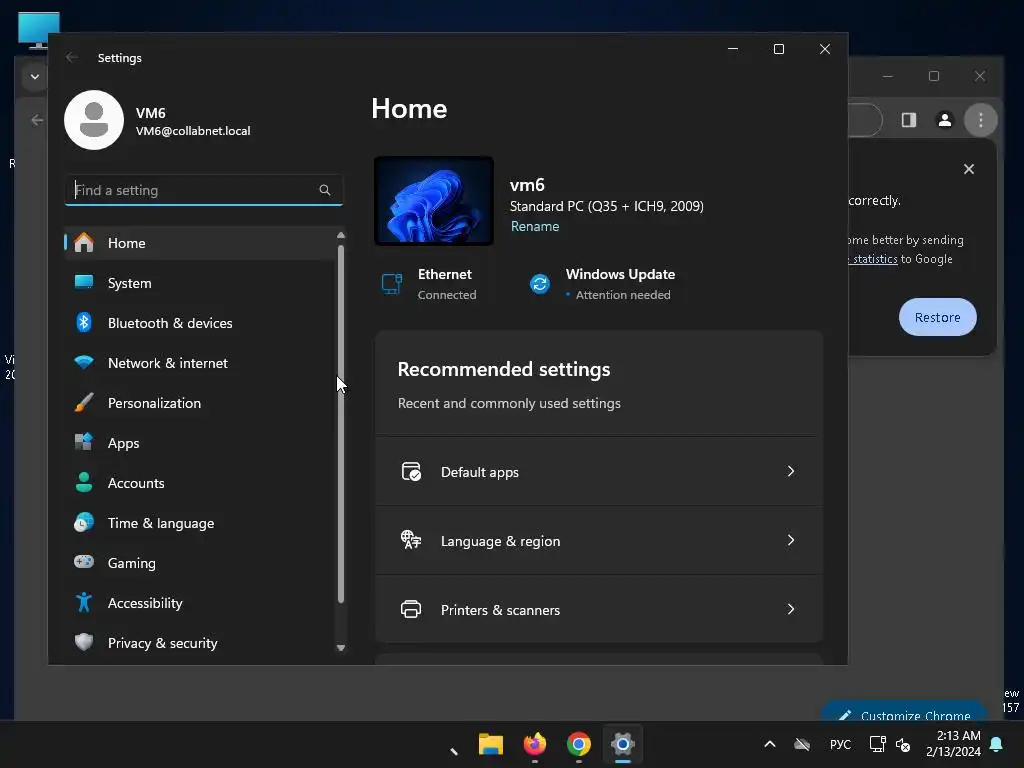Image resolution: width=1024 pixels, height=768 pixels.
Task: Click Chrome back navigation arrow
Action: pos(37,120)
